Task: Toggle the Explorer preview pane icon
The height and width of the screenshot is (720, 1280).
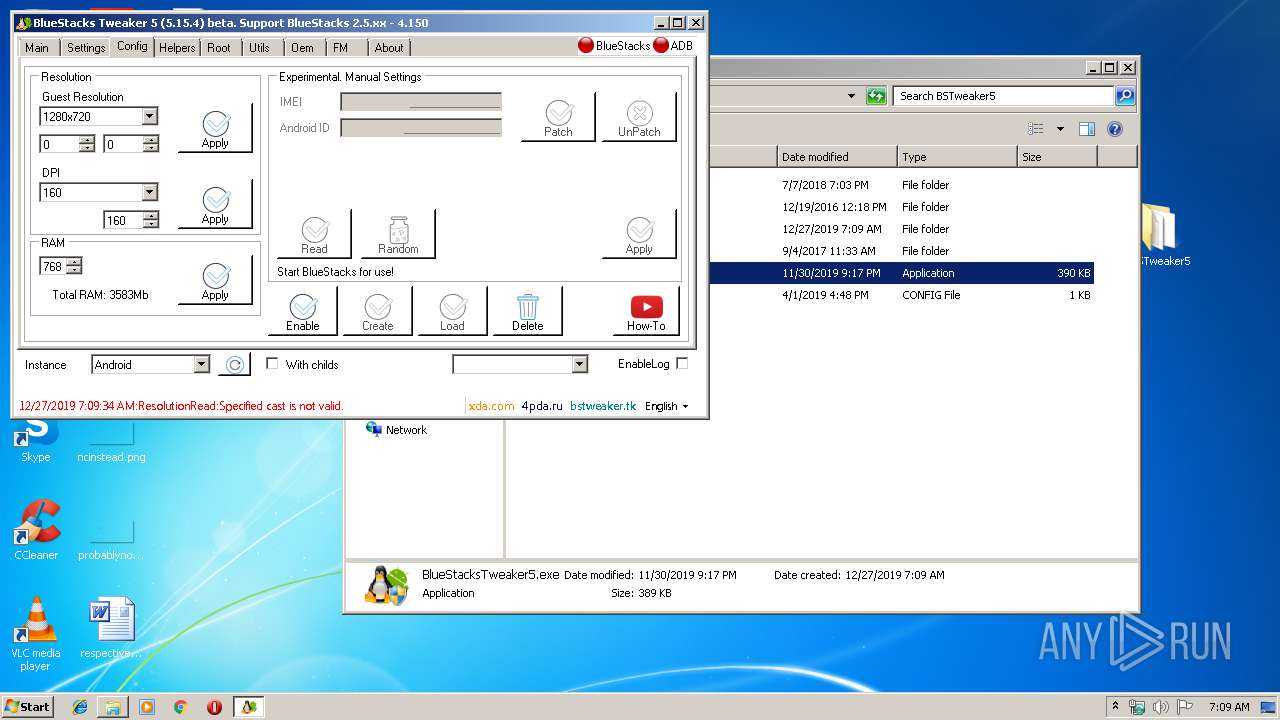Action: 1087,129
